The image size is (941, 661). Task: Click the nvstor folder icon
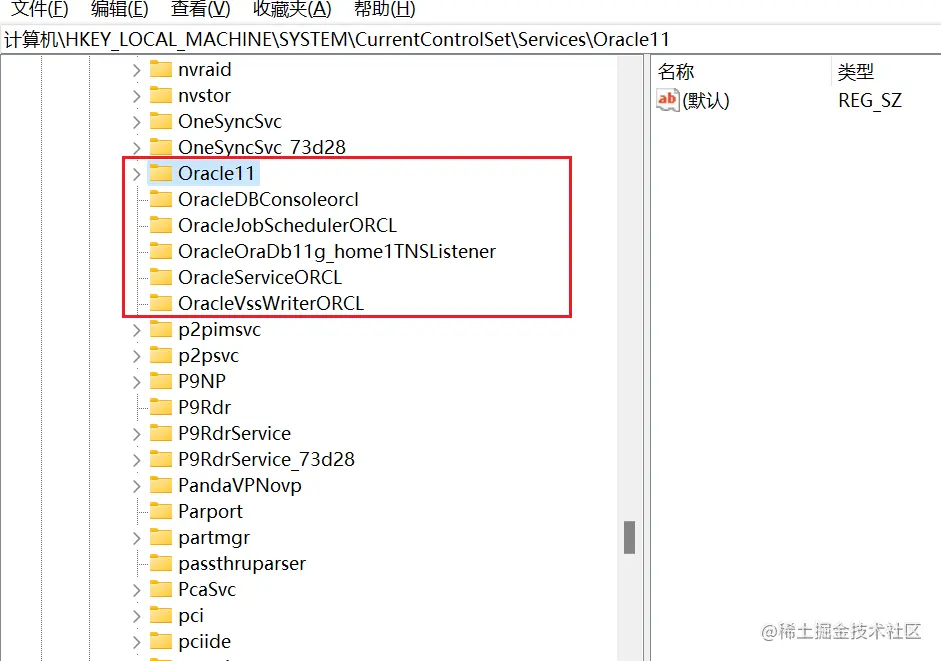click(160, 95)
